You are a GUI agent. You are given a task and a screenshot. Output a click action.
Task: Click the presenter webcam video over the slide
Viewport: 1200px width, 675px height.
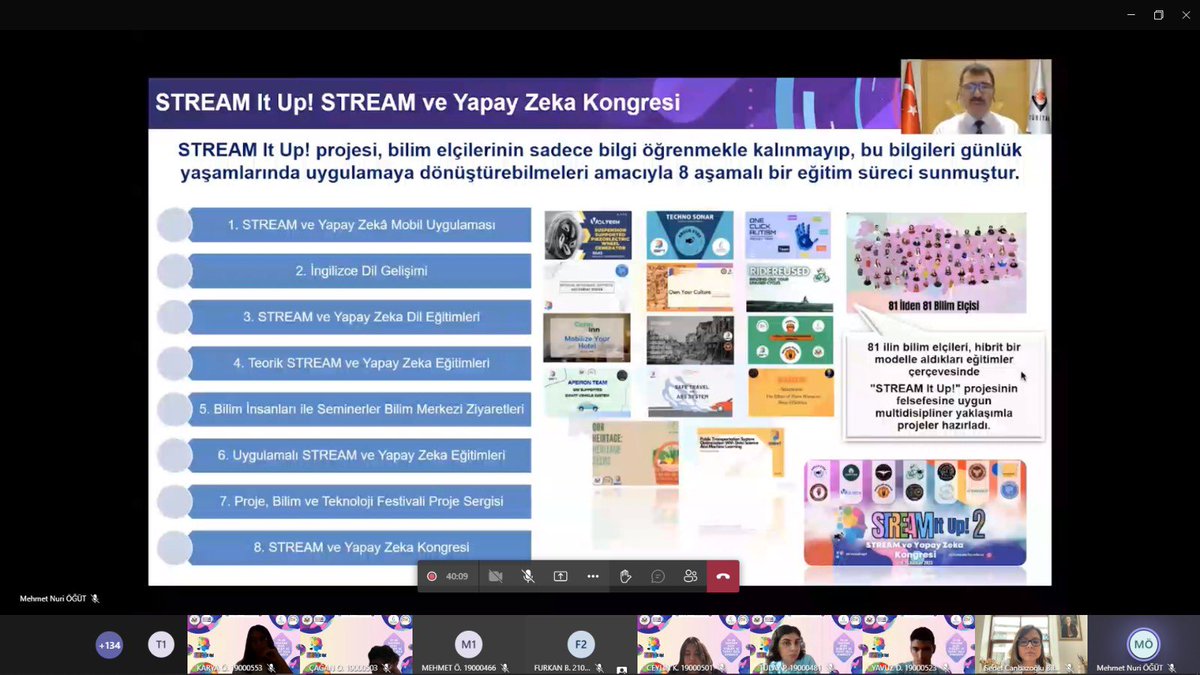(976, 97)
